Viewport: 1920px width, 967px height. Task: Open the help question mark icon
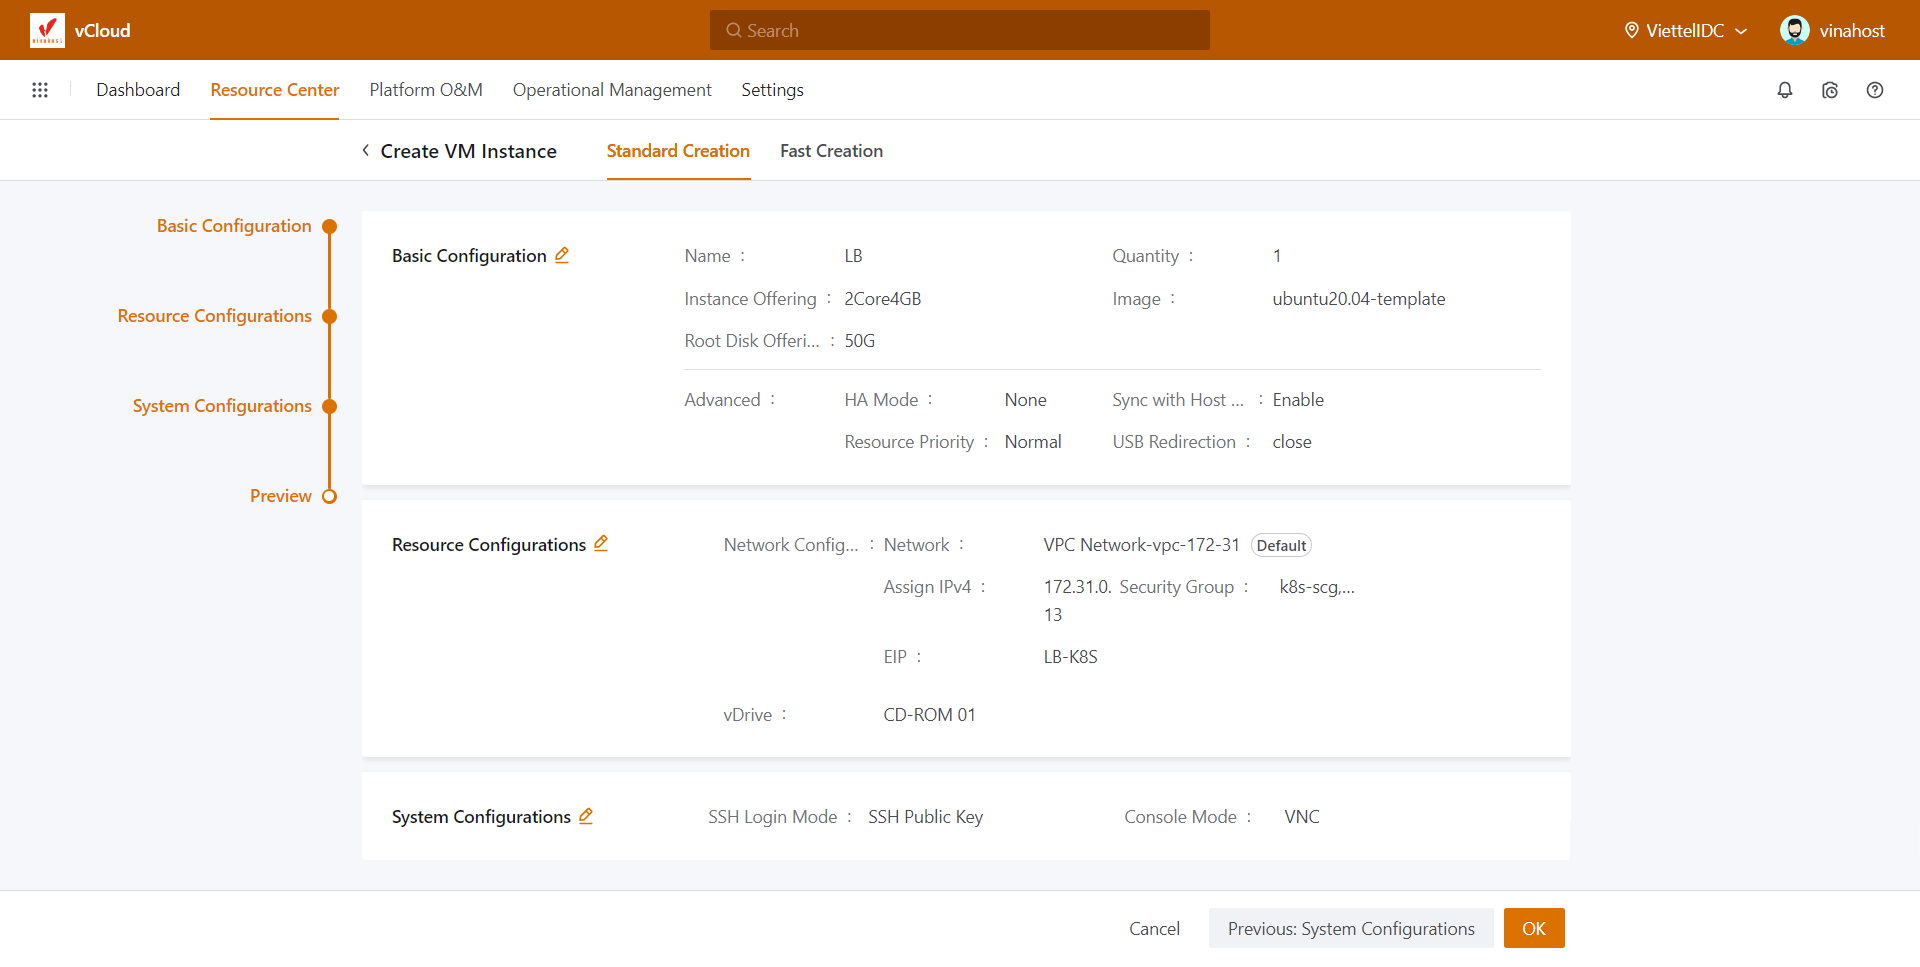(x=1874, y=90)
